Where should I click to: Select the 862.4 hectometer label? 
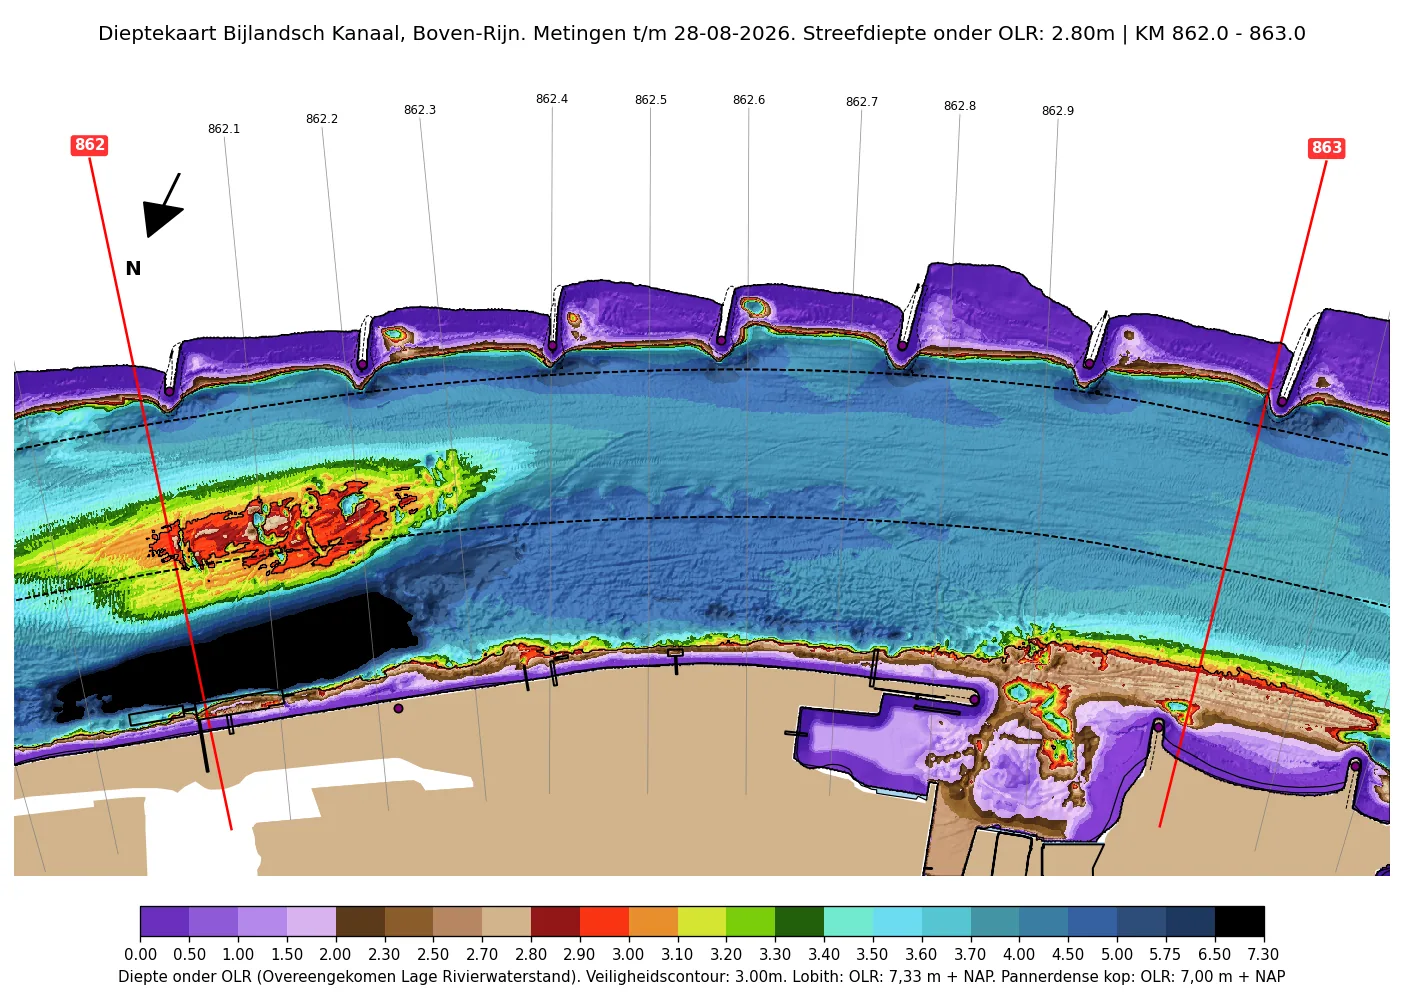552,99
